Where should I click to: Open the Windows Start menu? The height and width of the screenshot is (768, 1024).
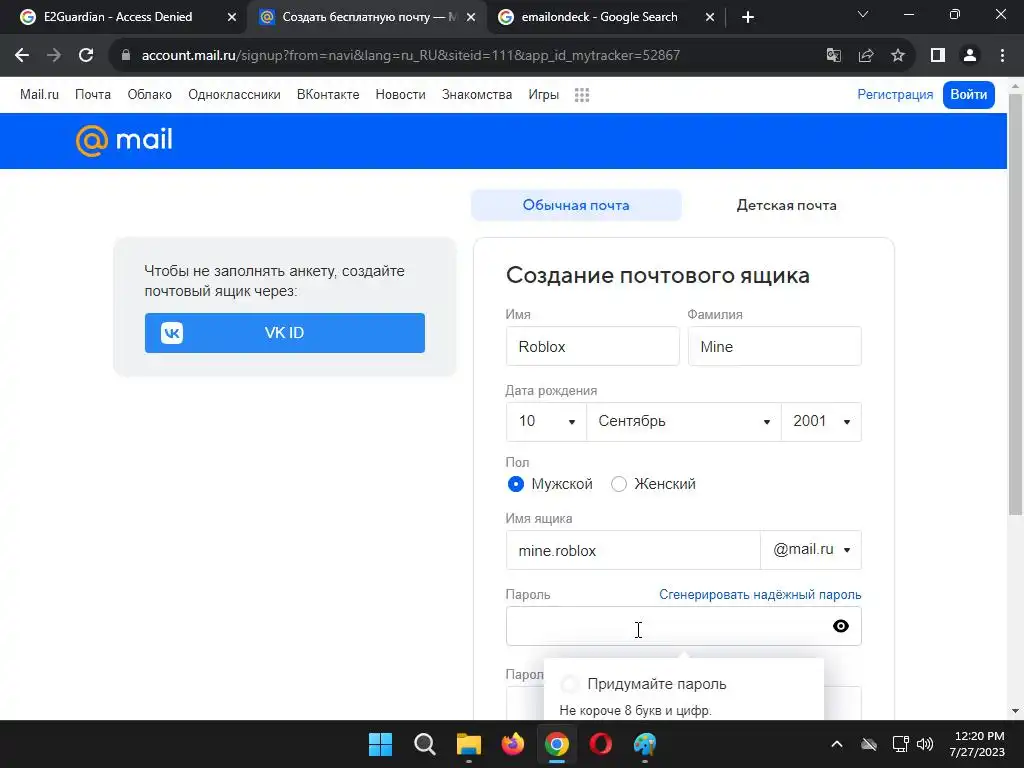380,744
